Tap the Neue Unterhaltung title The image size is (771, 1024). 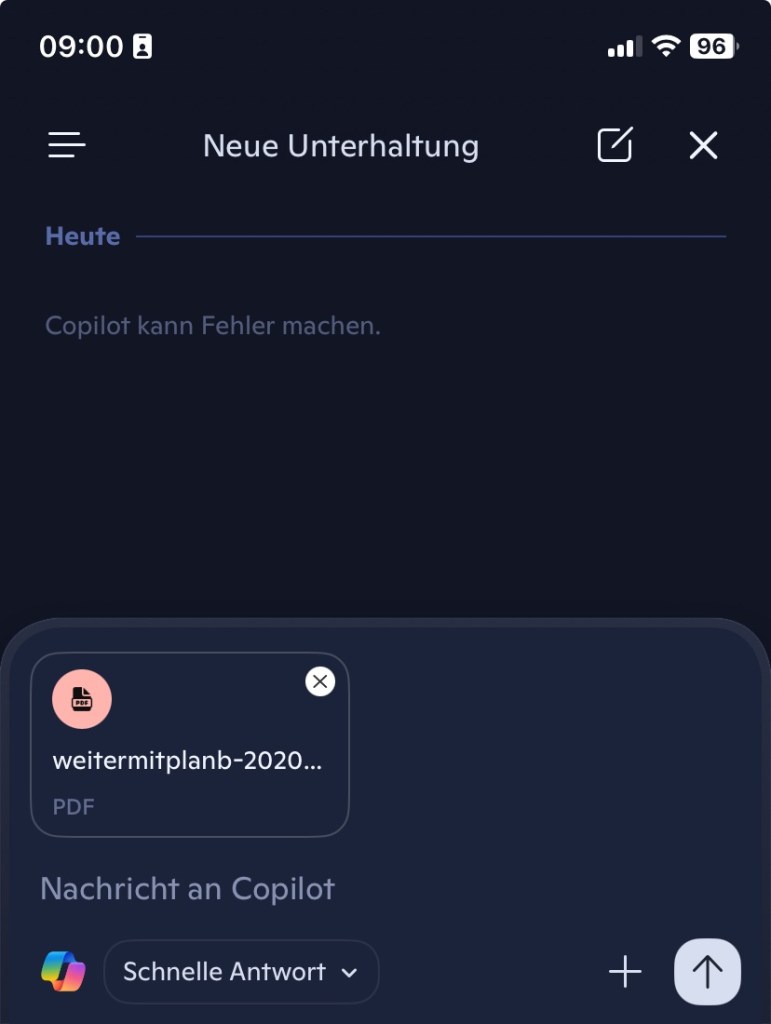point(341,146)
